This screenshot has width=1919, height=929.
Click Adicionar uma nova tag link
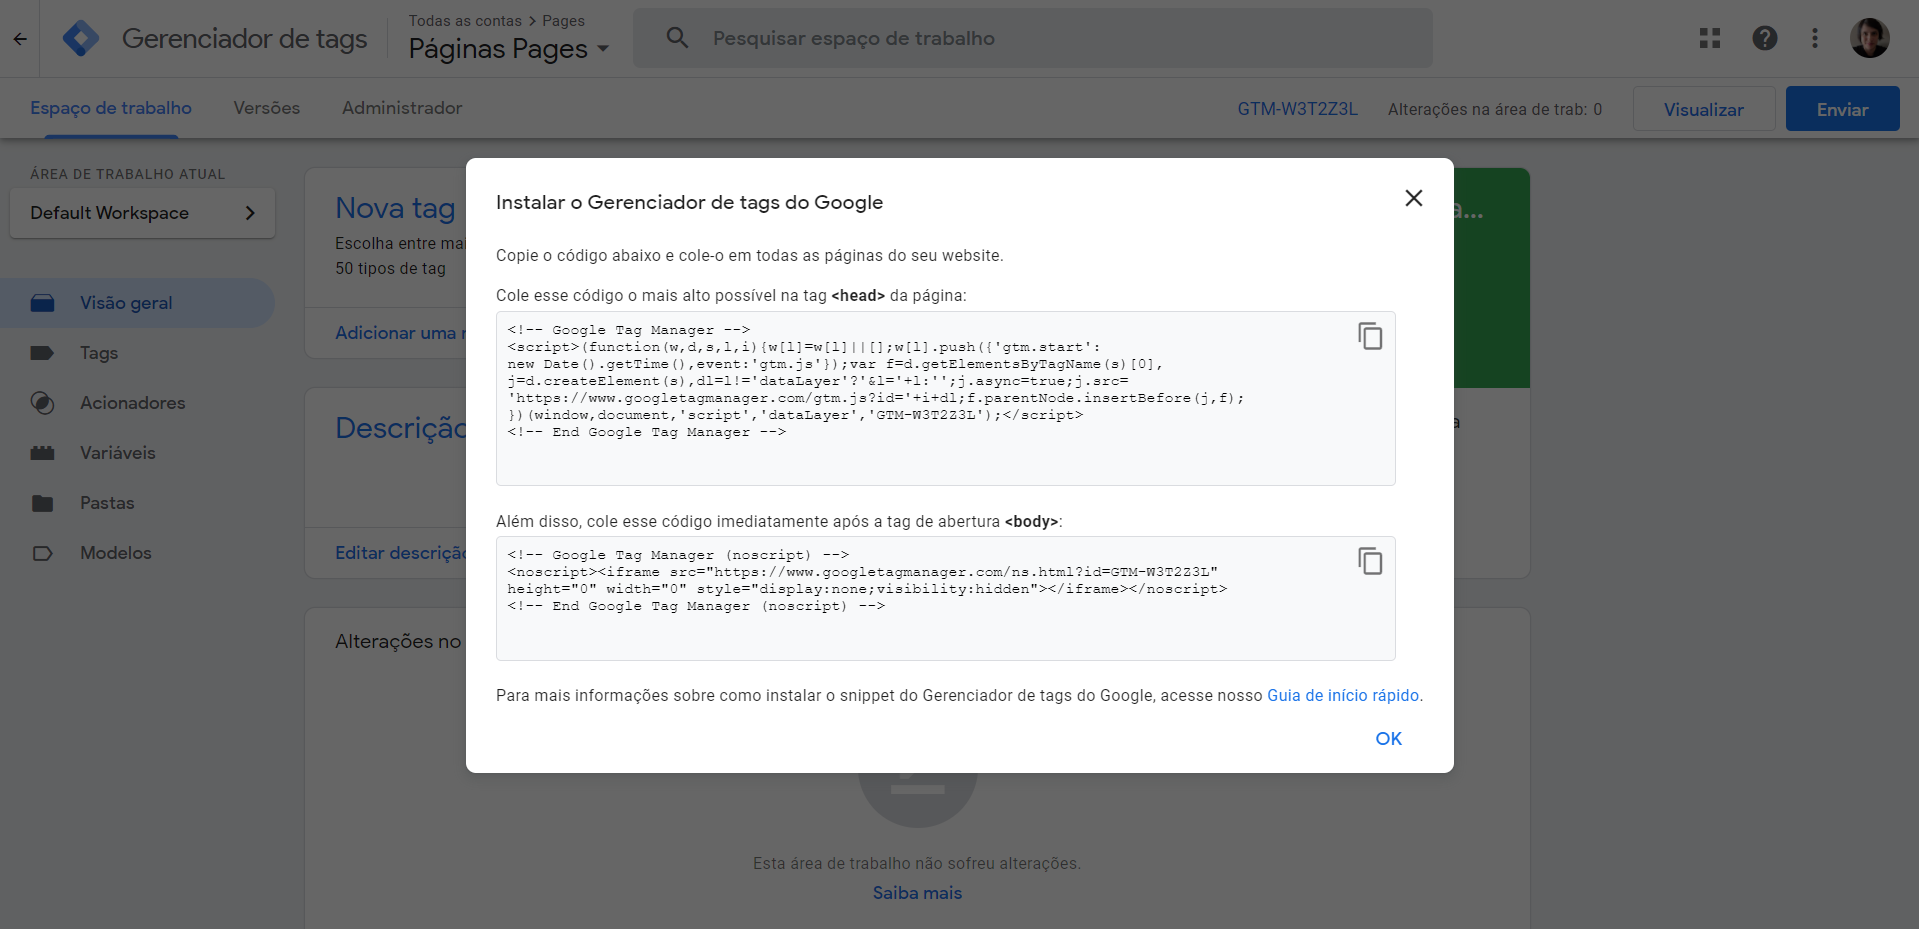click(400, 333)
